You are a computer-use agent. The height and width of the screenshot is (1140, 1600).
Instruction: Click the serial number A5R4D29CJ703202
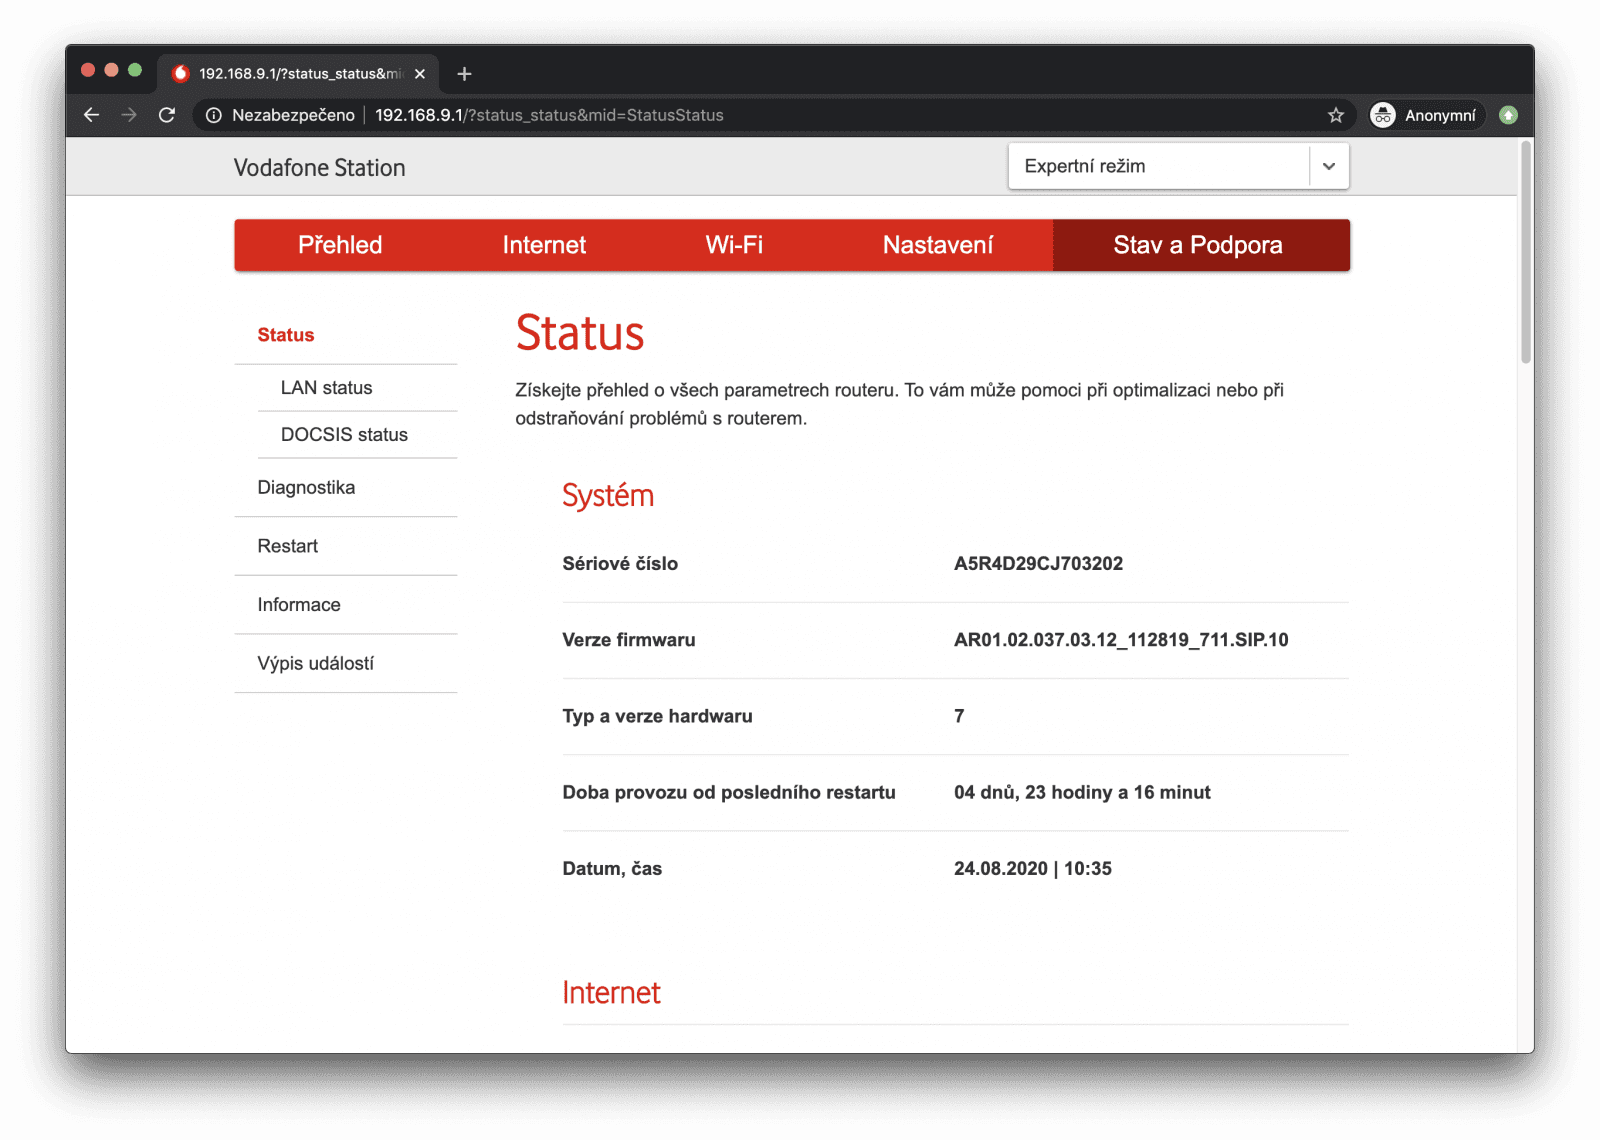[x=1038, y=564]
